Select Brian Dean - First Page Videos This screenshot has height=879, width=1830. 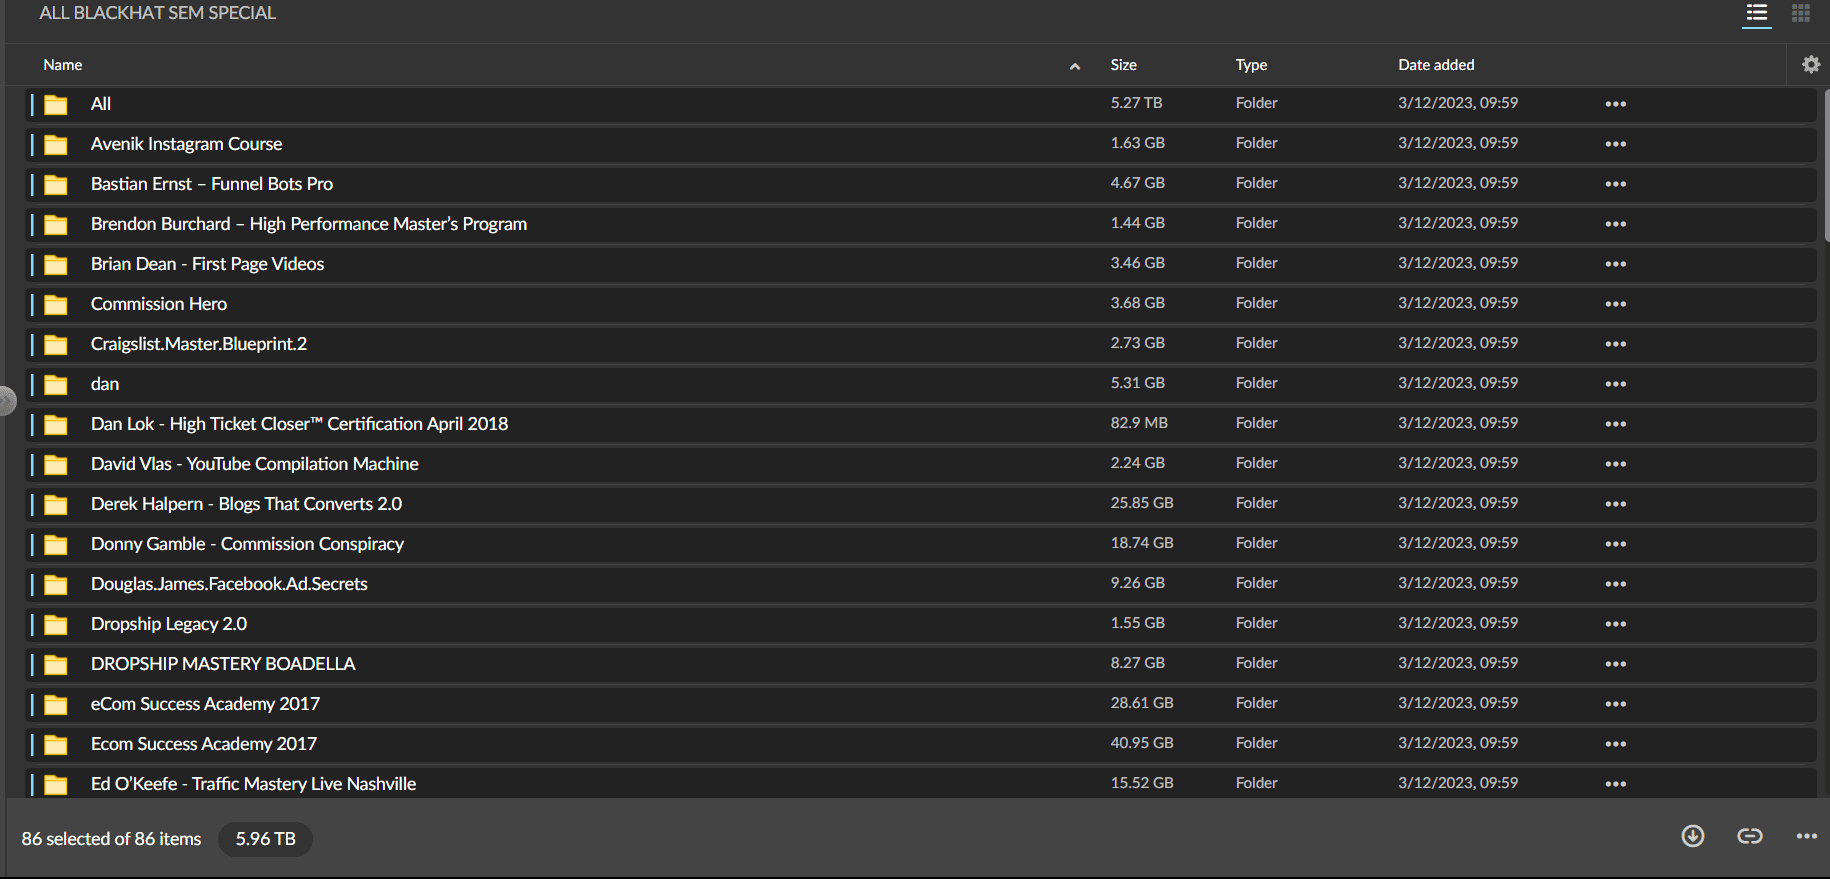coord(208,264)
